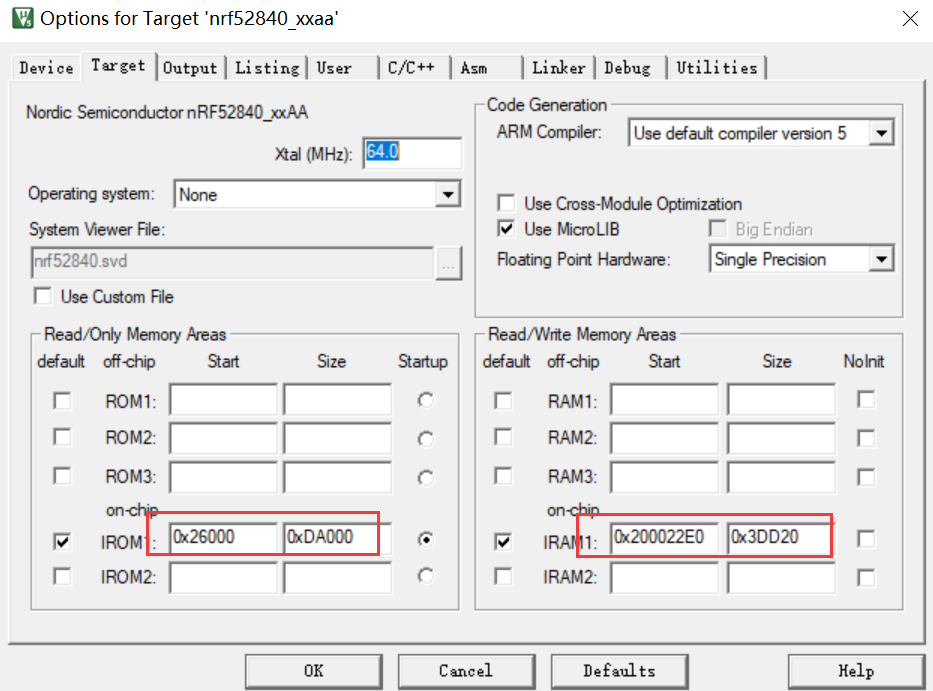The height and width of the screenshot is (691, 933).
Task: Check the default box for ROM1
Action: tap(61, 399)
